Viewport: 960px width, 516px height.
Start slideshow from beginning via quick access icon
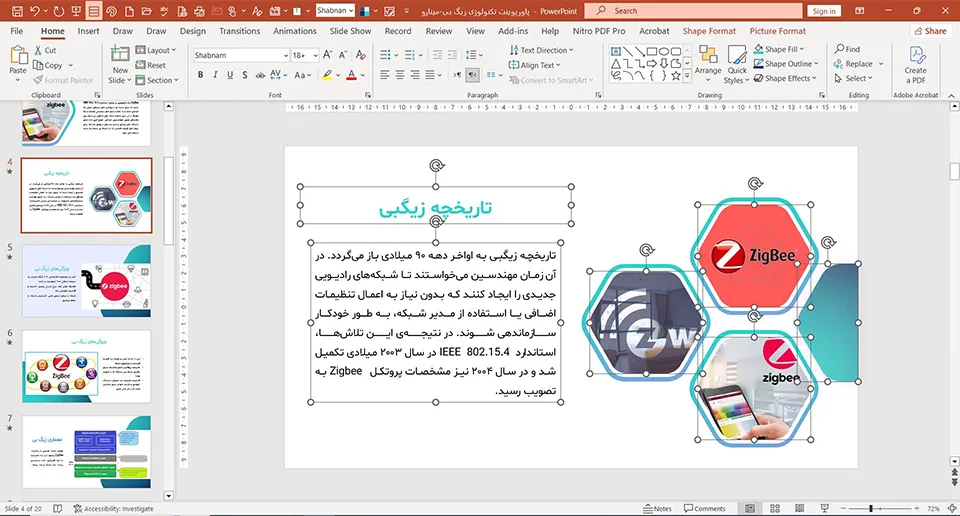[x=77, y=11]
